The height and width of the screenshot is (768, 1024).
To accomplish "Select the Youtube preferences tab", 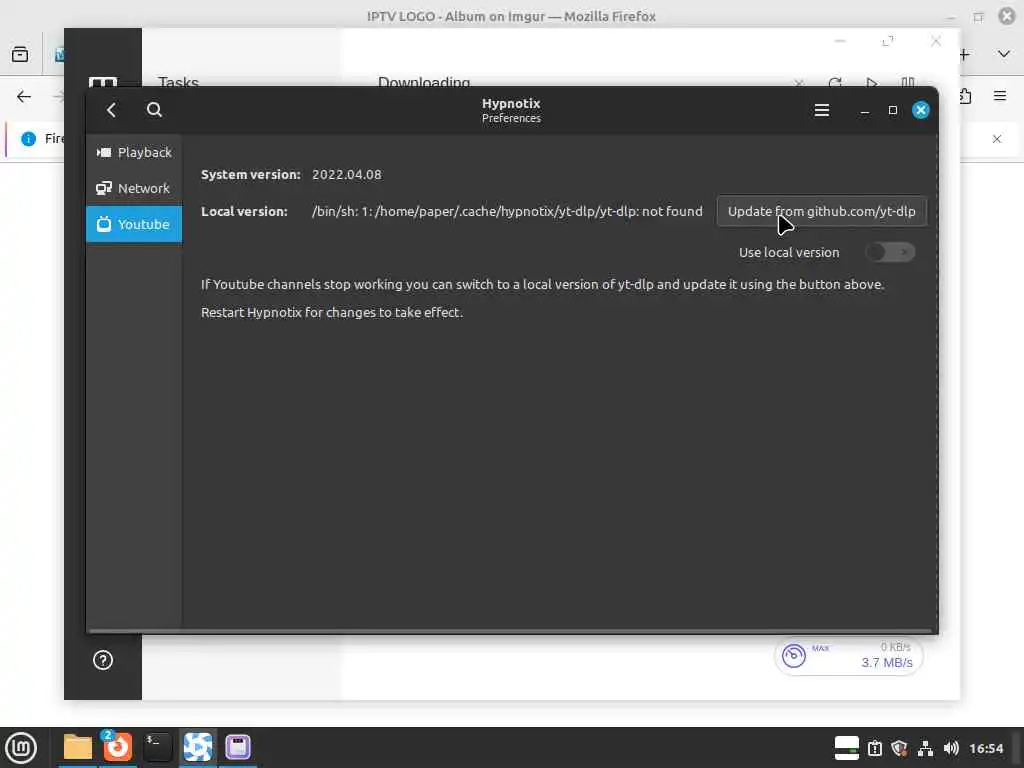I will (134, 224).
